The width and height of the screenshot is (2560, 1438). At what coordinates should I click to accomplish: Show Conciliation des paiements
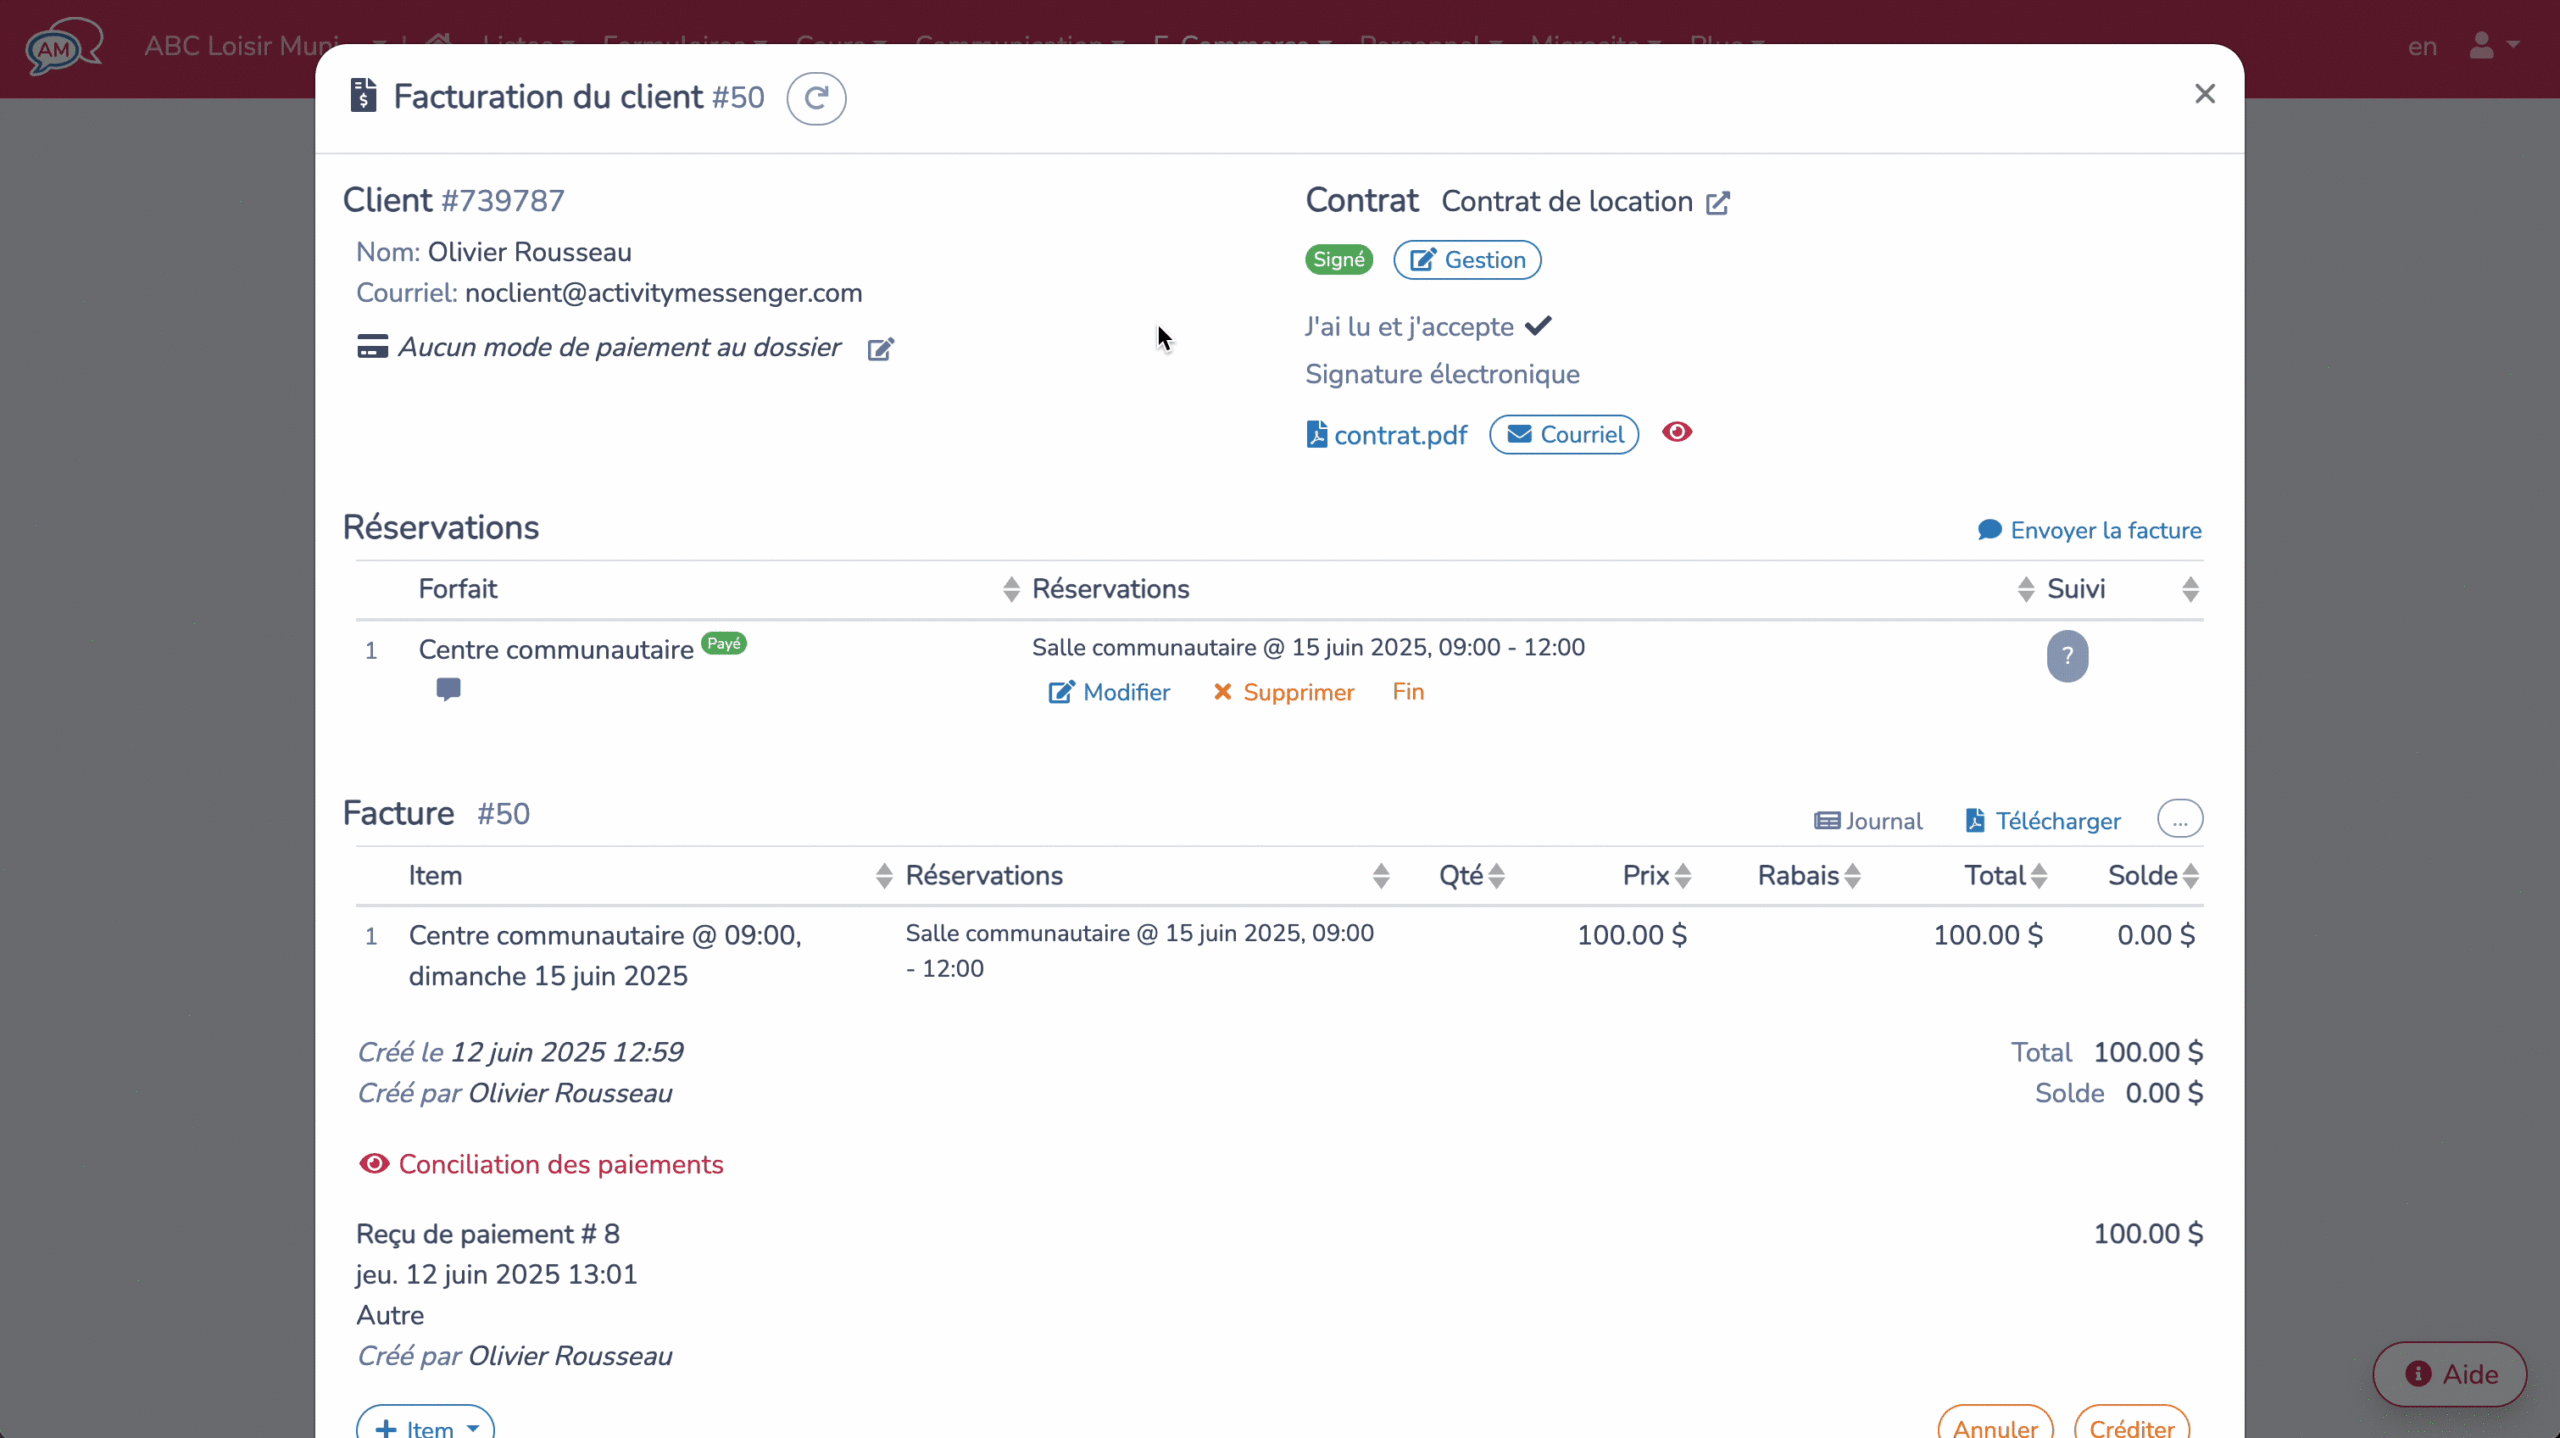tap(541, 1164)
